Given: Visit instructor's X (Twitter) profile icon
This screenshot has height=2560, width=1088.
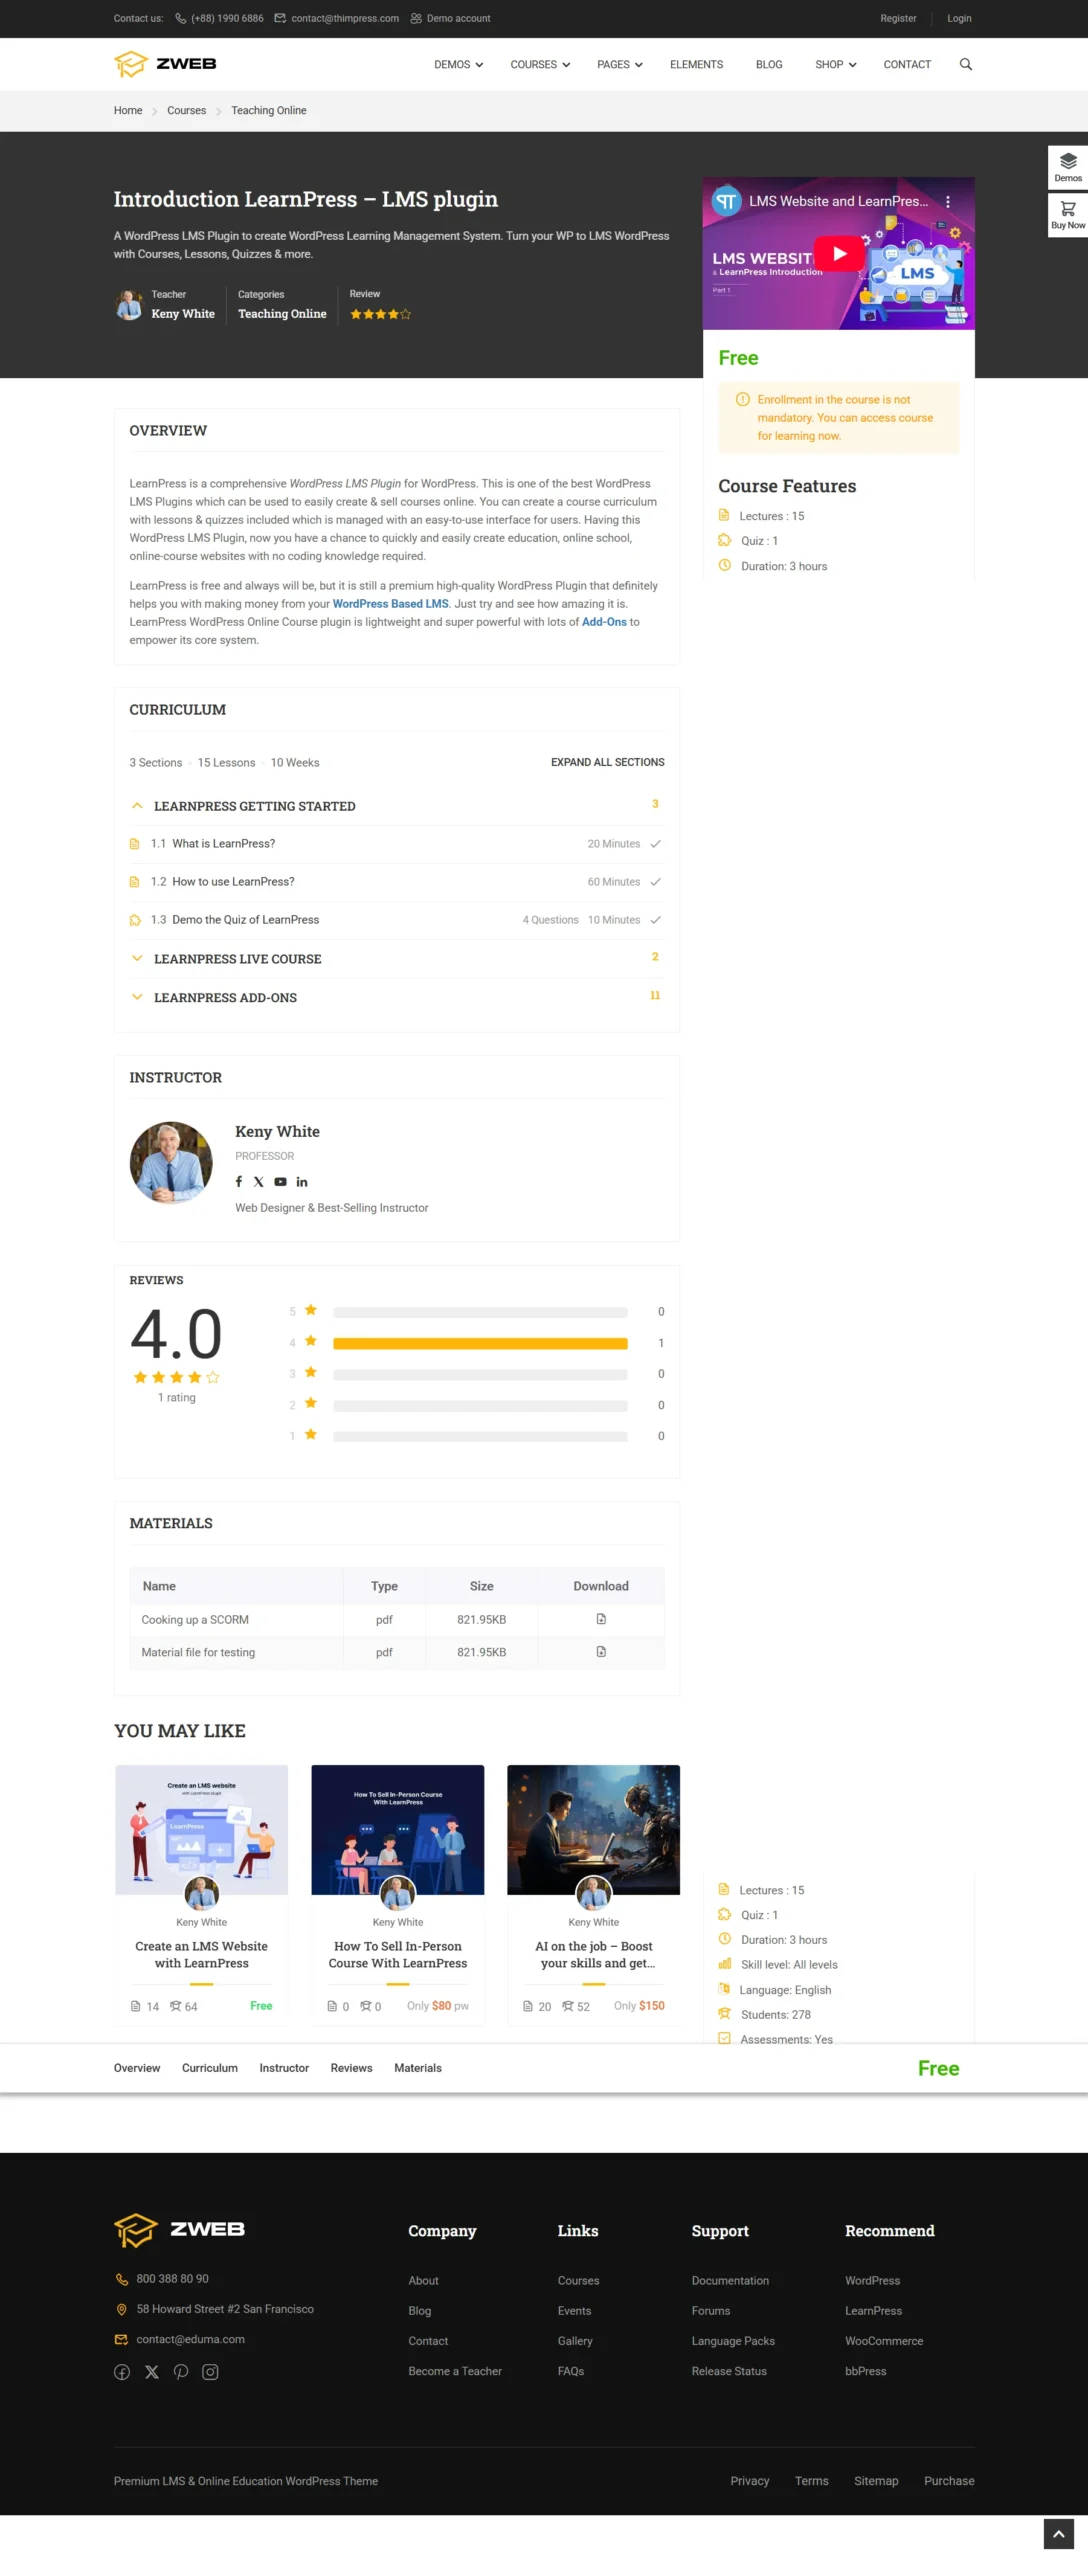Looking at the screenshot, I should (x=259, y=1181).
